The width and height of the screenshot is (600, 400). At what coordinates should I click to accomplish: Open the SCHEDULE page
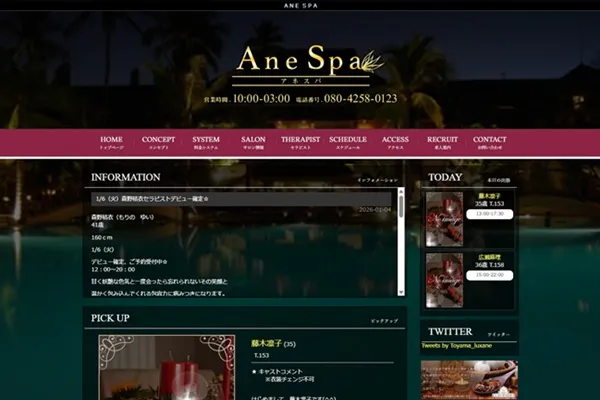348,143
